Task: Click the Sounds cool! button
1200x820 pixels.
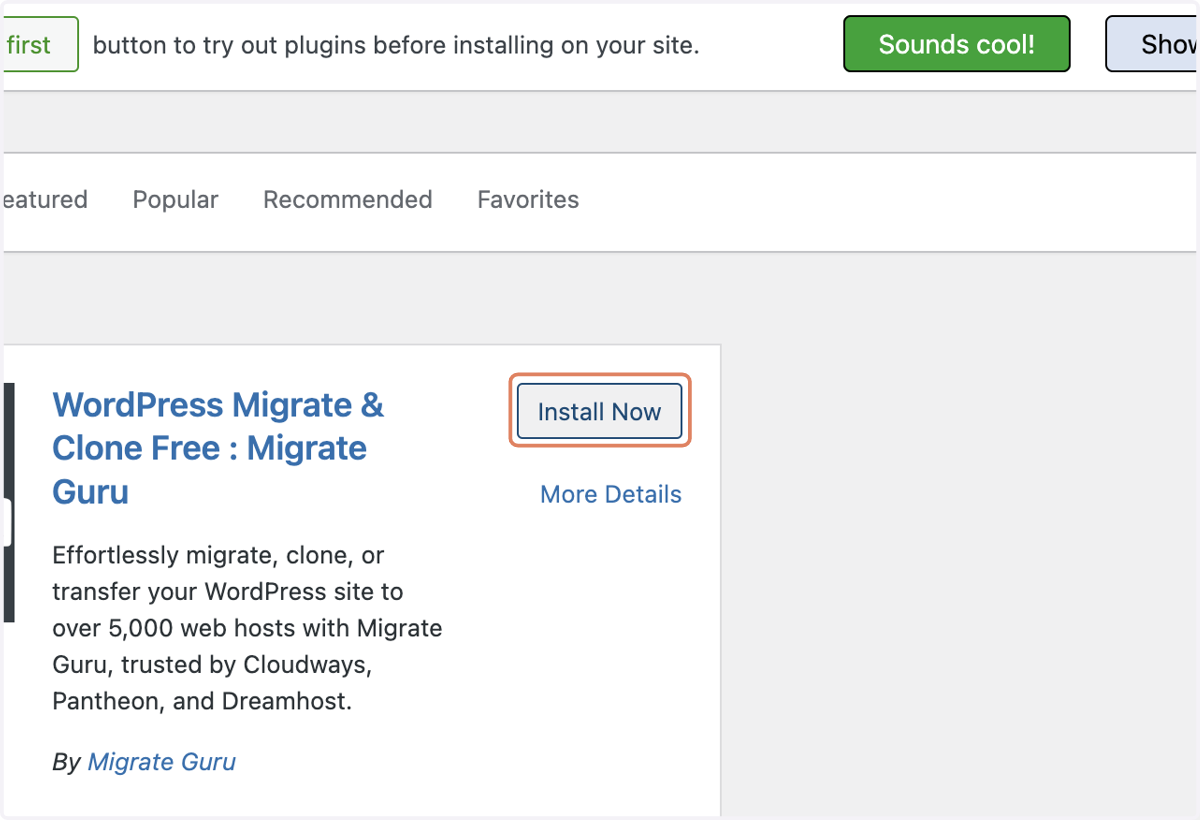Action: 957,44
